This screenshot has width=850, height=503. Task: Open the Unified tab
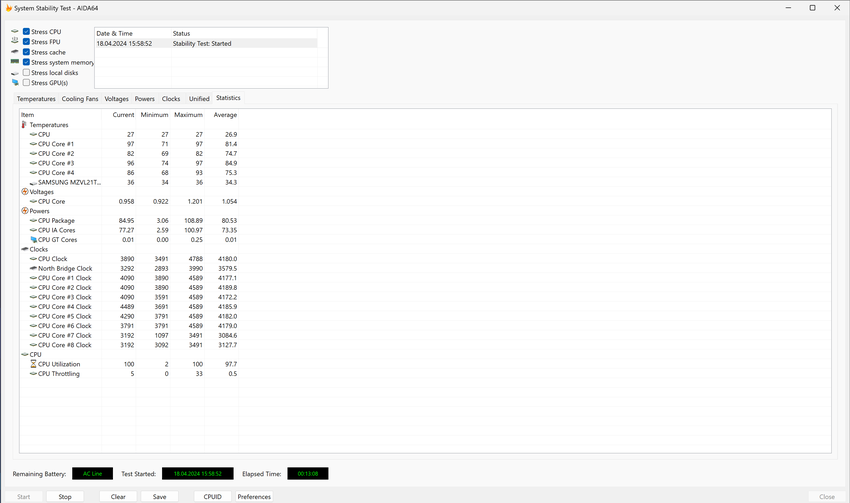click(x=199, y=99)
